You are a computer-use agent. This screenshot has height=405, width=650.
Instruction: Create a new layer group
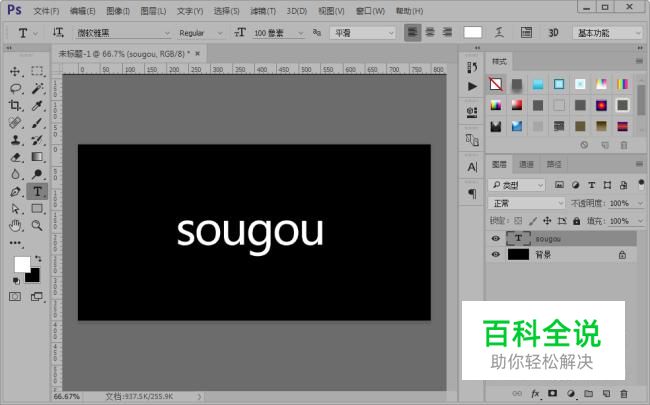pyautogui.click(x=589, y=393)
